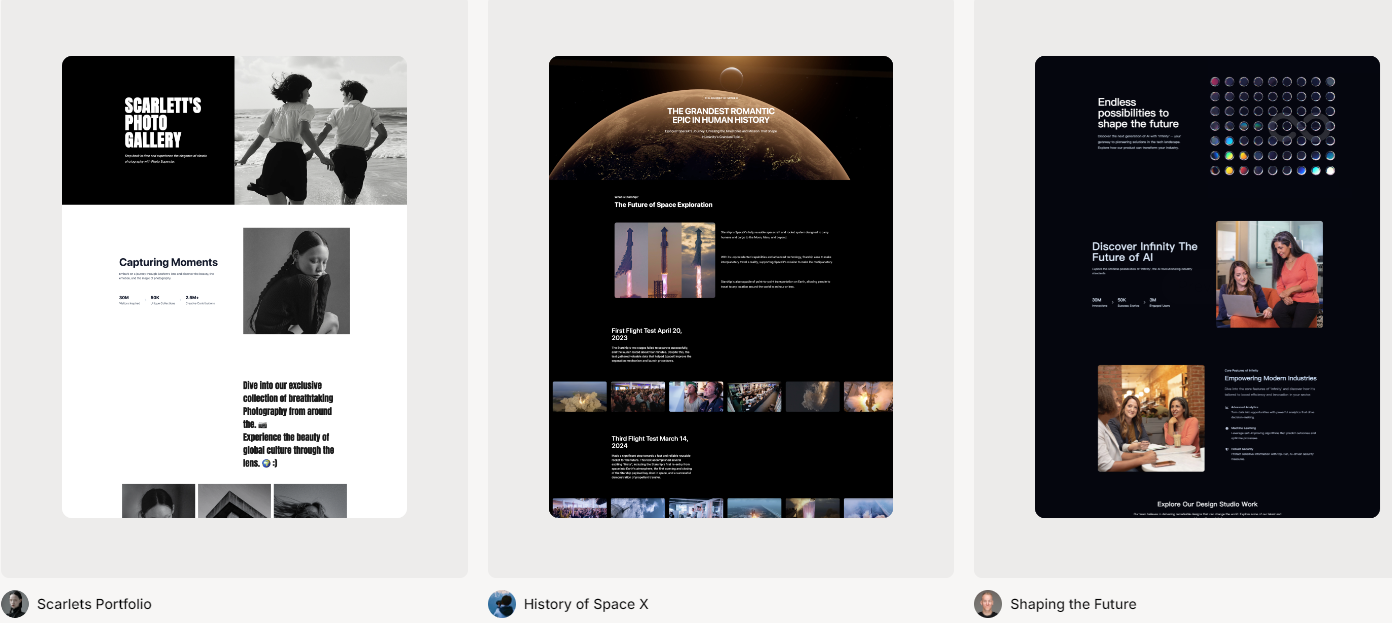Screen dimensions: 1392x623
Task: Open the "History of Space X" title link
Action: (x=586, y=604)
